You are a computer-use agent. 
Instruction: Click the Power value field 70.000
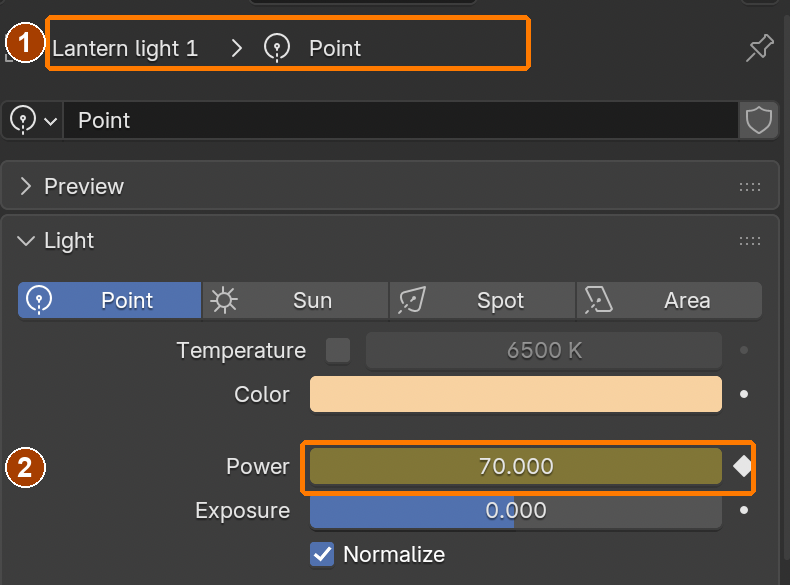tap(516, 466)
